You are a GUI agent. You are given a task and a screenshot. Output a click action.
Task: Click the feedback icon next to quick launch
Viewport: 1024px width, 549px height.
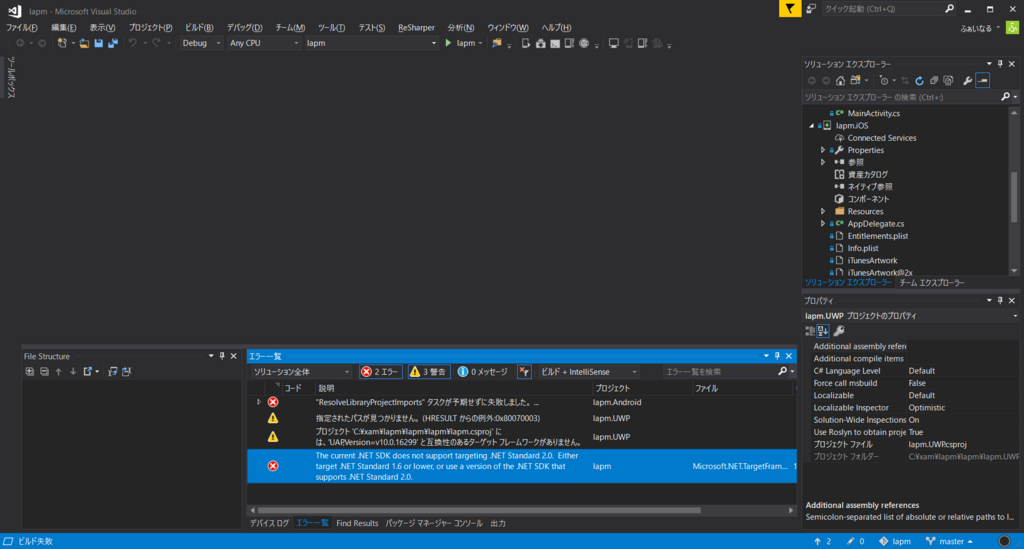click(x=811, y=8)
